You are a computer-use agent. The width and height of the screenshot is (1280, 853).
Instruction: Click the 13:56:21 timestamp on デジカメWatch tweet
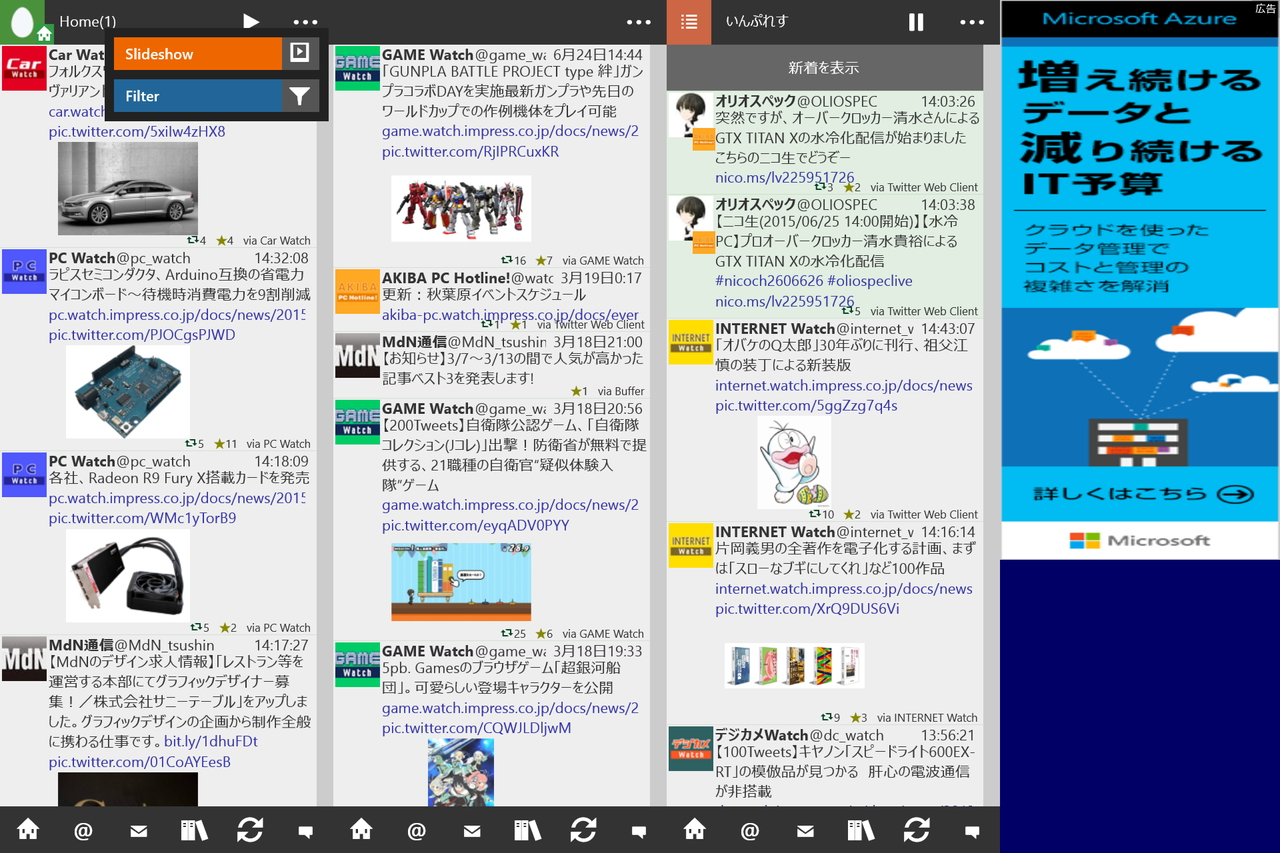947,735
